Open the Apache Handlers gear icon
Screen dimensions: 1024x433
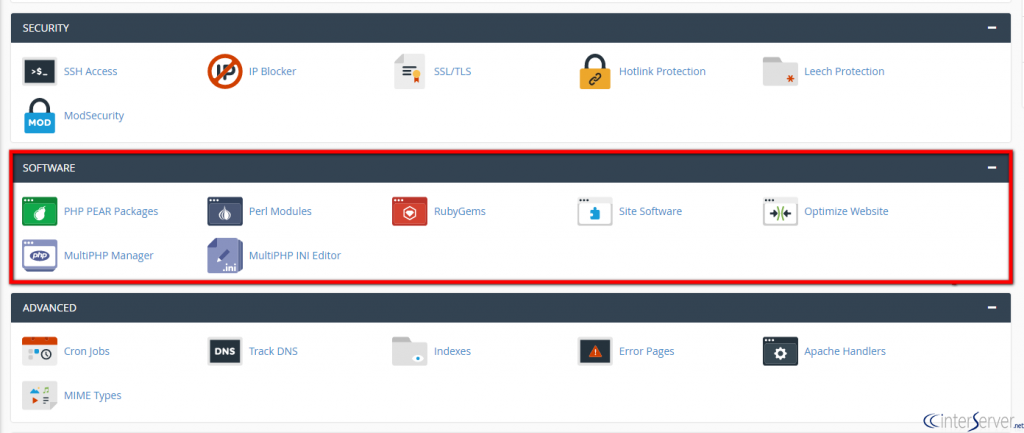pyautogui.click(x=780, y=351)
